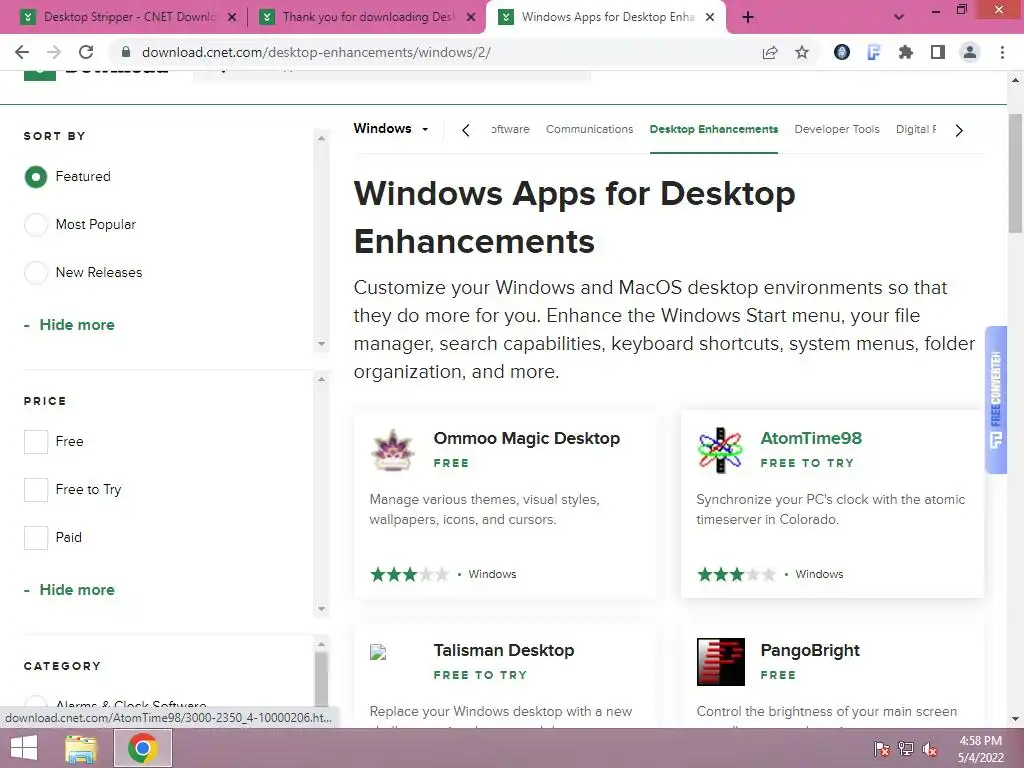
Task: Bookmark this page with the star
Action: [x=802, y=52]
